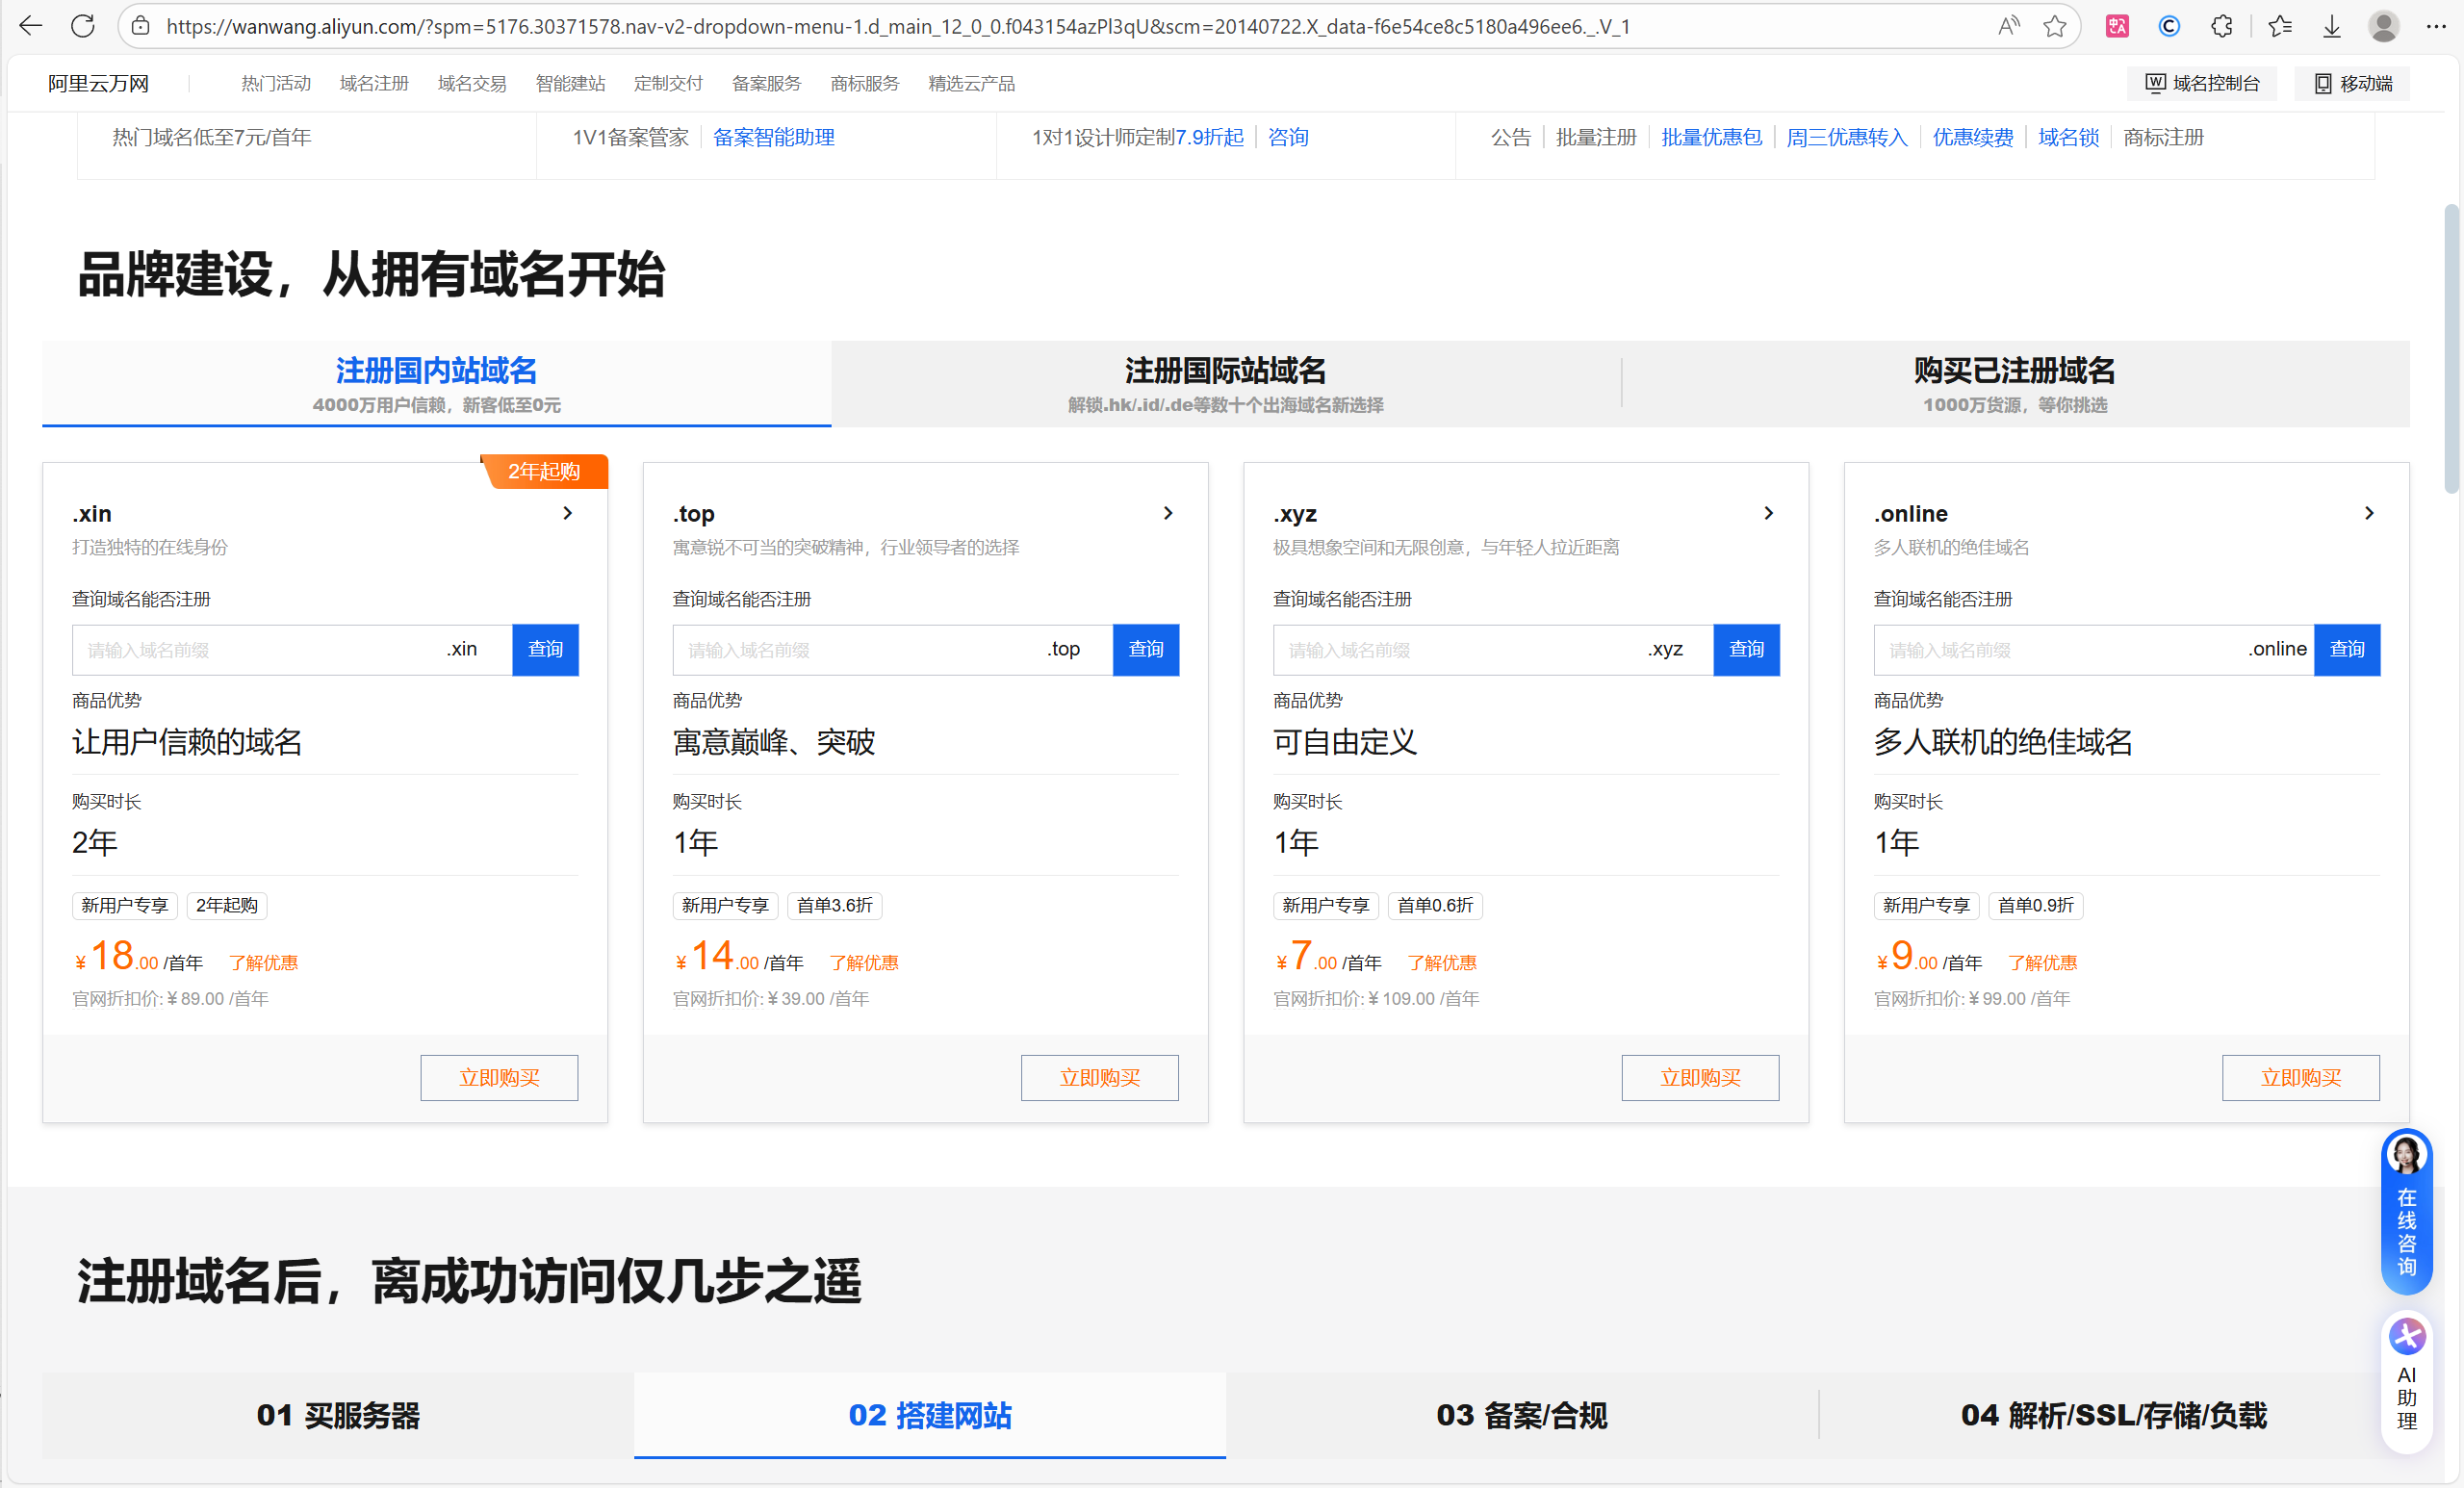Click 立即购买 for .top domain
This screenshot has height=1488, width=2464.
pos(1099,1078)
